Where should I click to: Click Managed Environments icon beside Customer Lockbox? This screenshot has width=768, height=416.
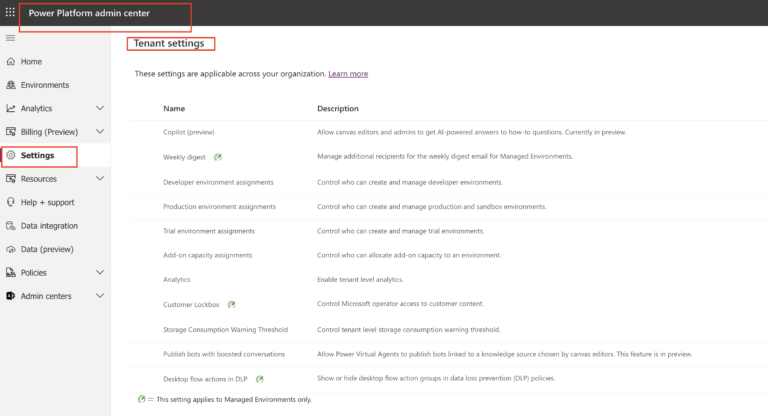click(232, 304)
